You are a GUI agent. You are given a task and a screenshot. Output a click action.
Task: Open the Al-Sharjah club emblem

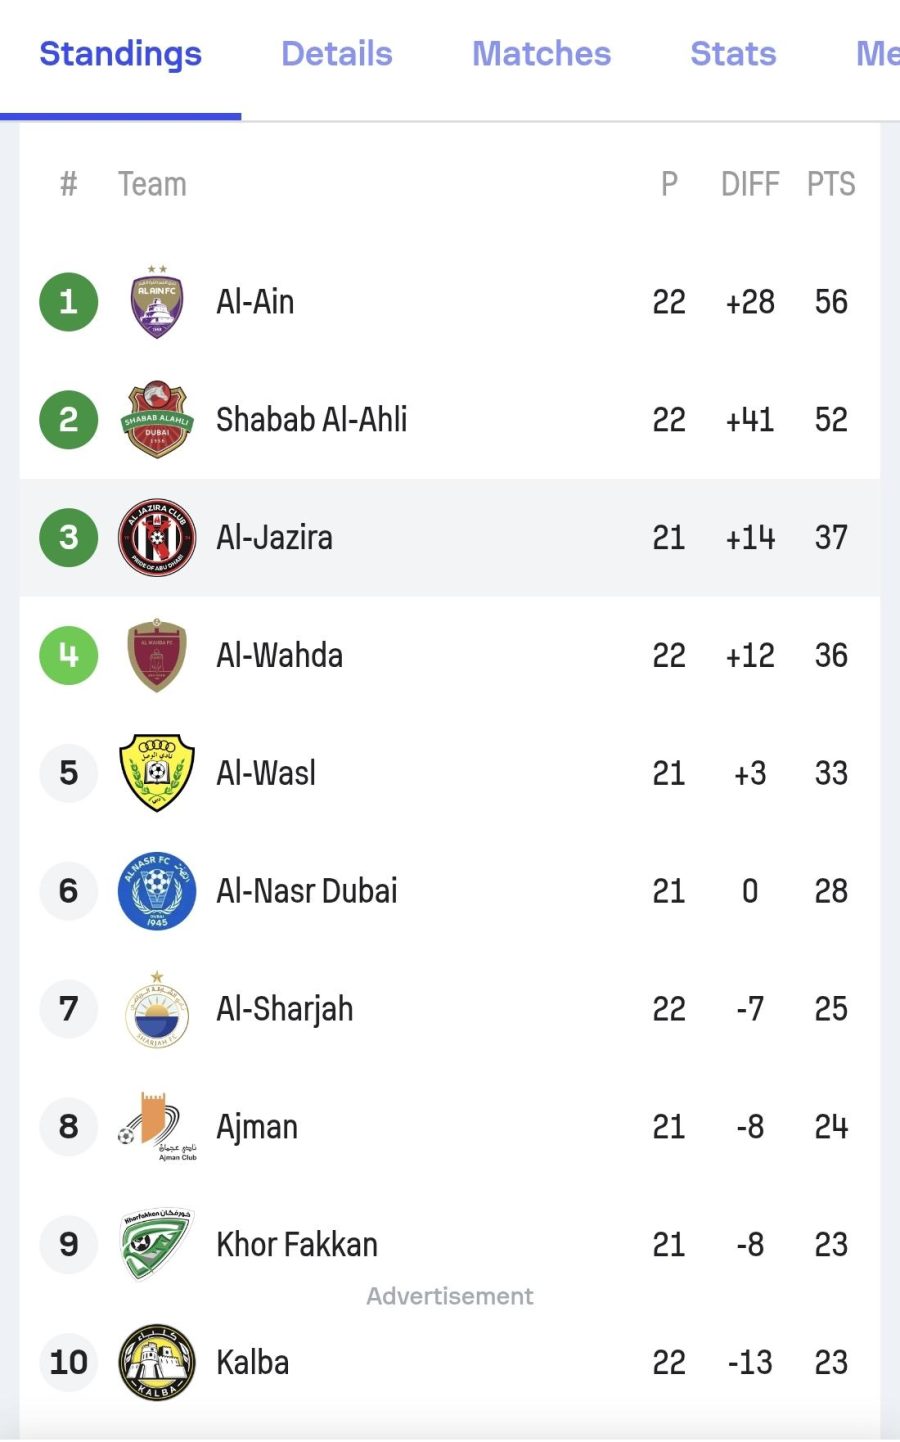(157, 1009)
